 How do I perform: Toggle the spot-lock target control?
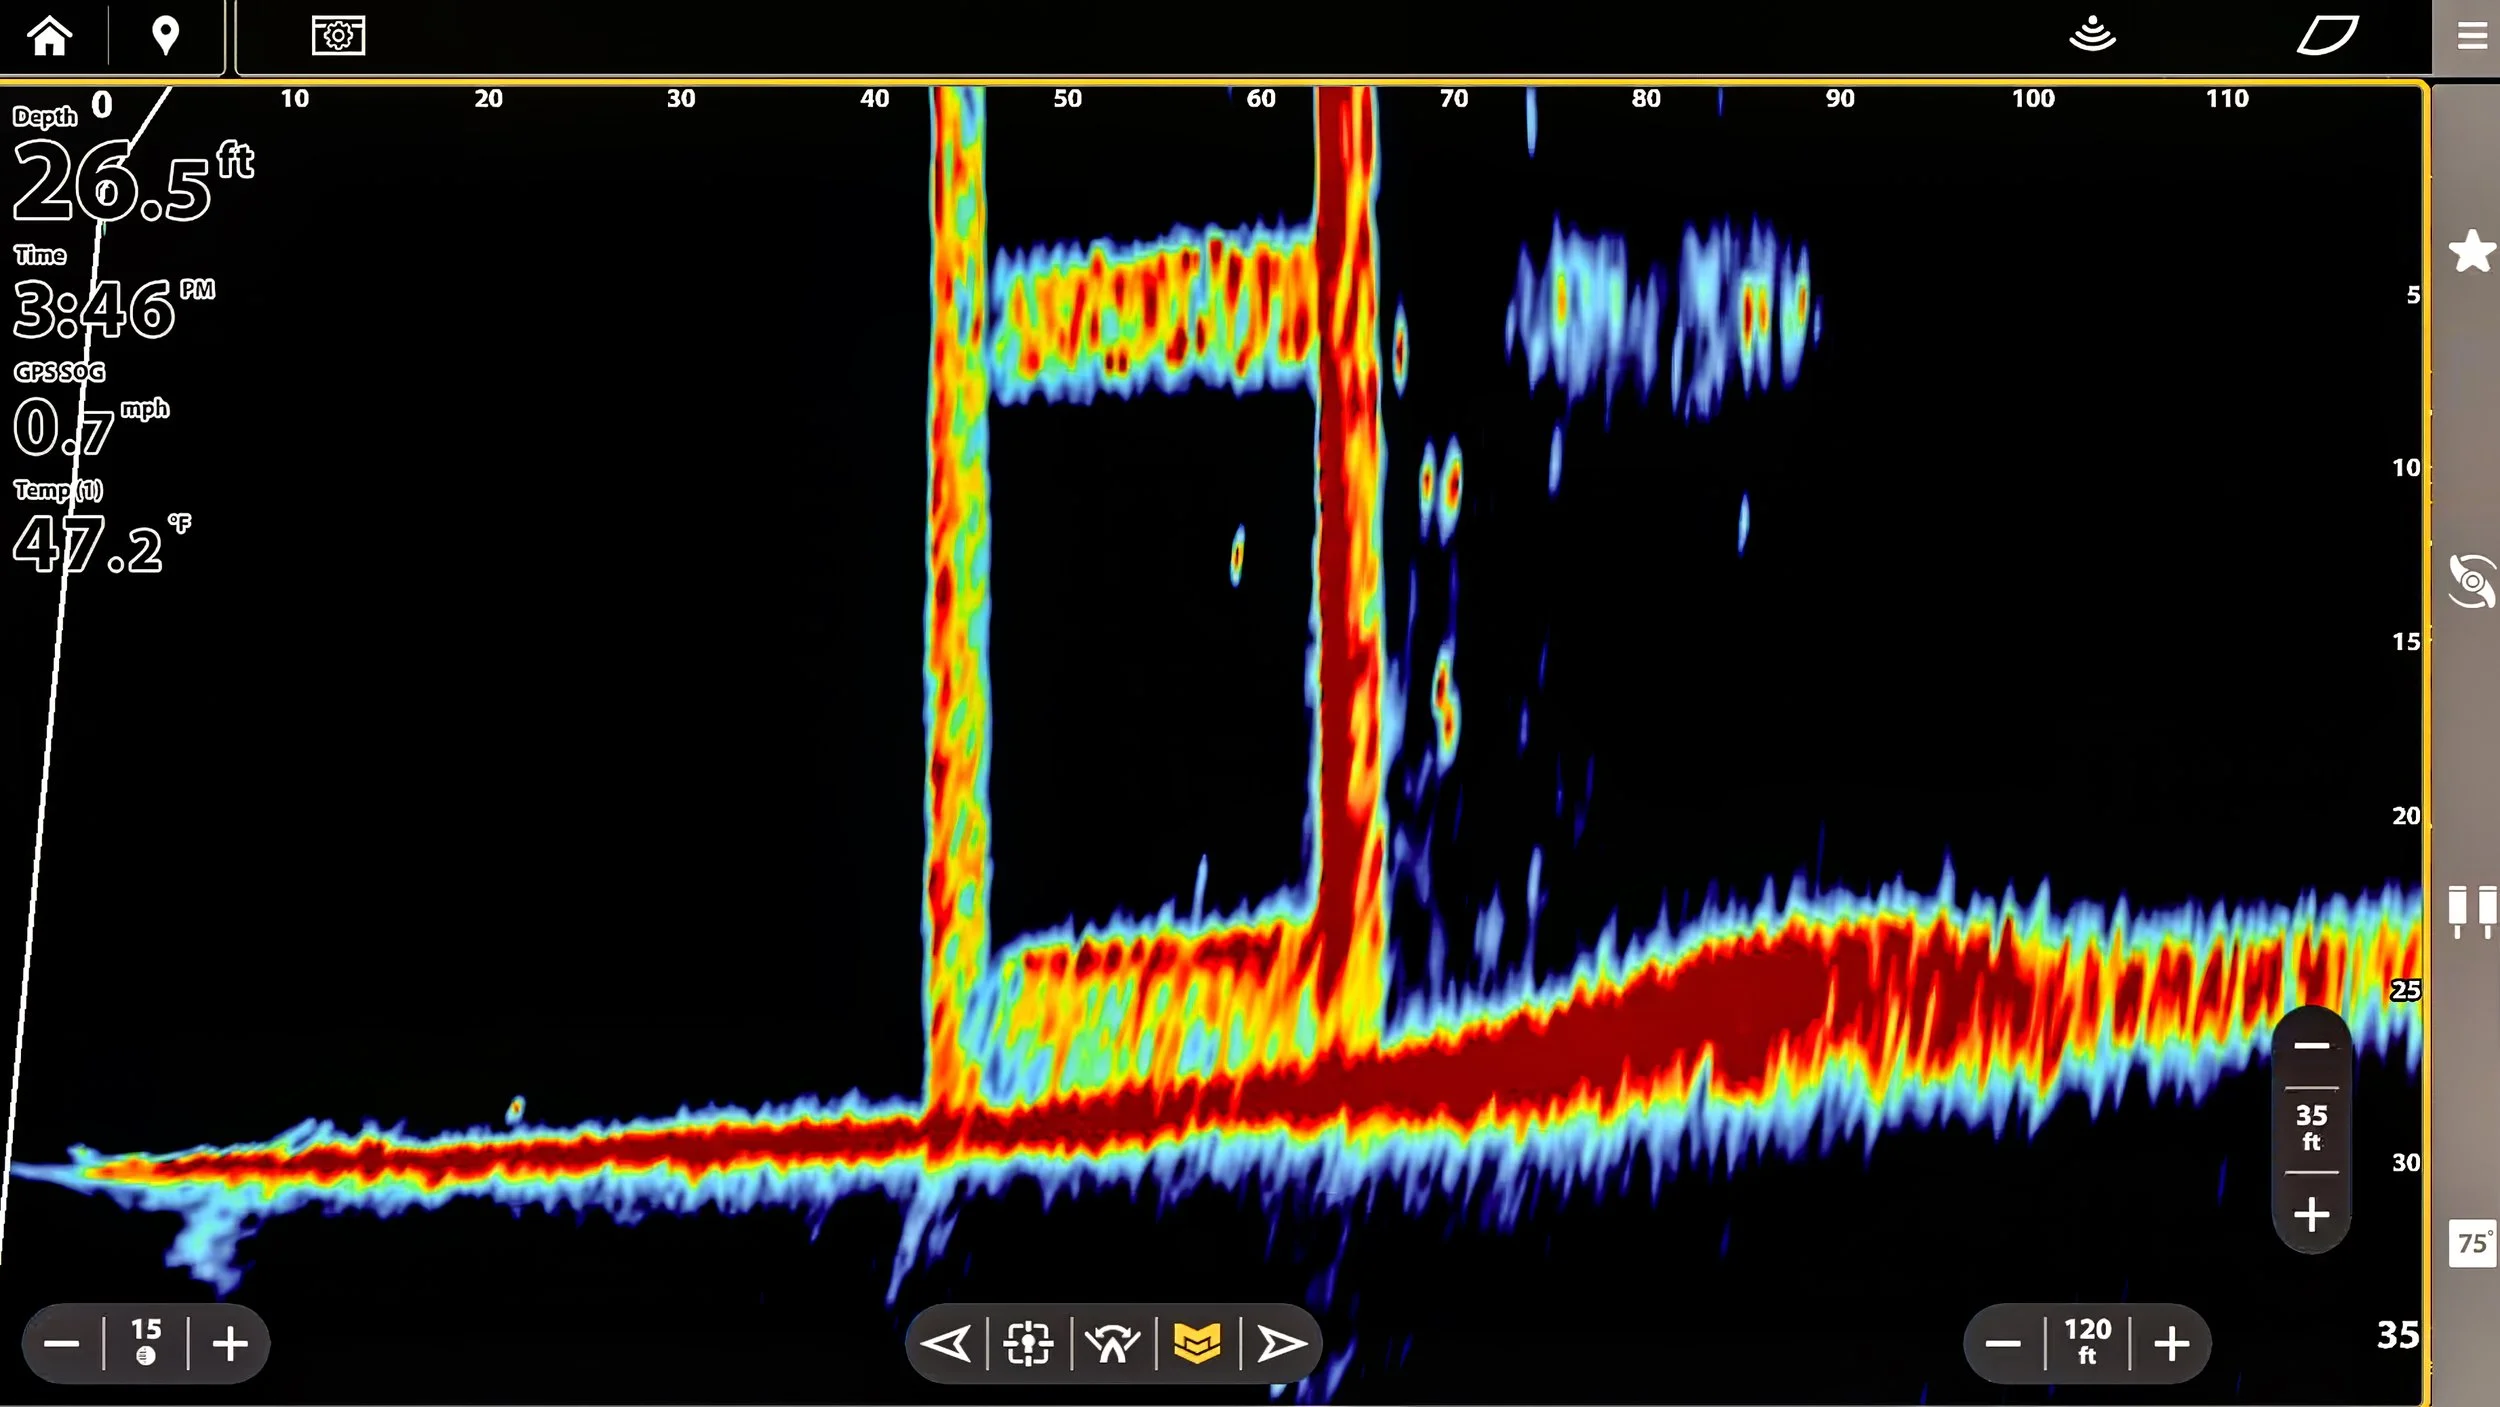[1031, 1343]
